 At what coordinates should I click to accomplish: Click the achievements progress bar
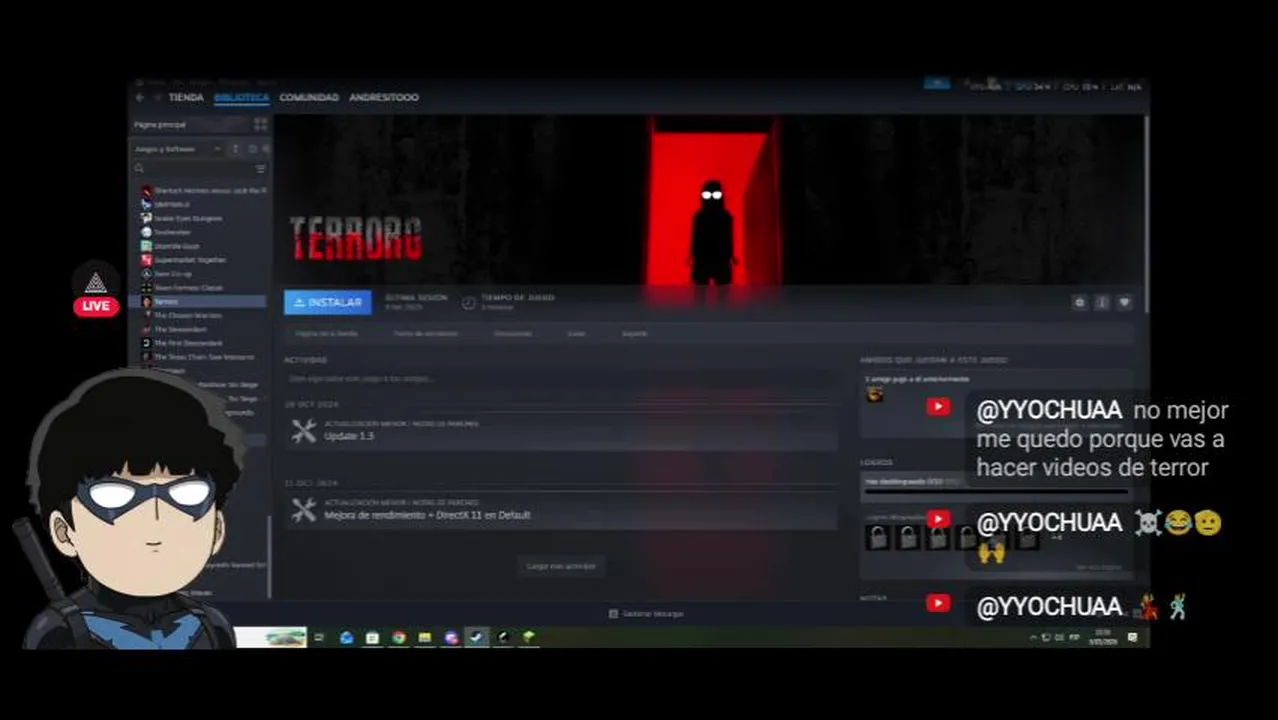coord(995,491)
